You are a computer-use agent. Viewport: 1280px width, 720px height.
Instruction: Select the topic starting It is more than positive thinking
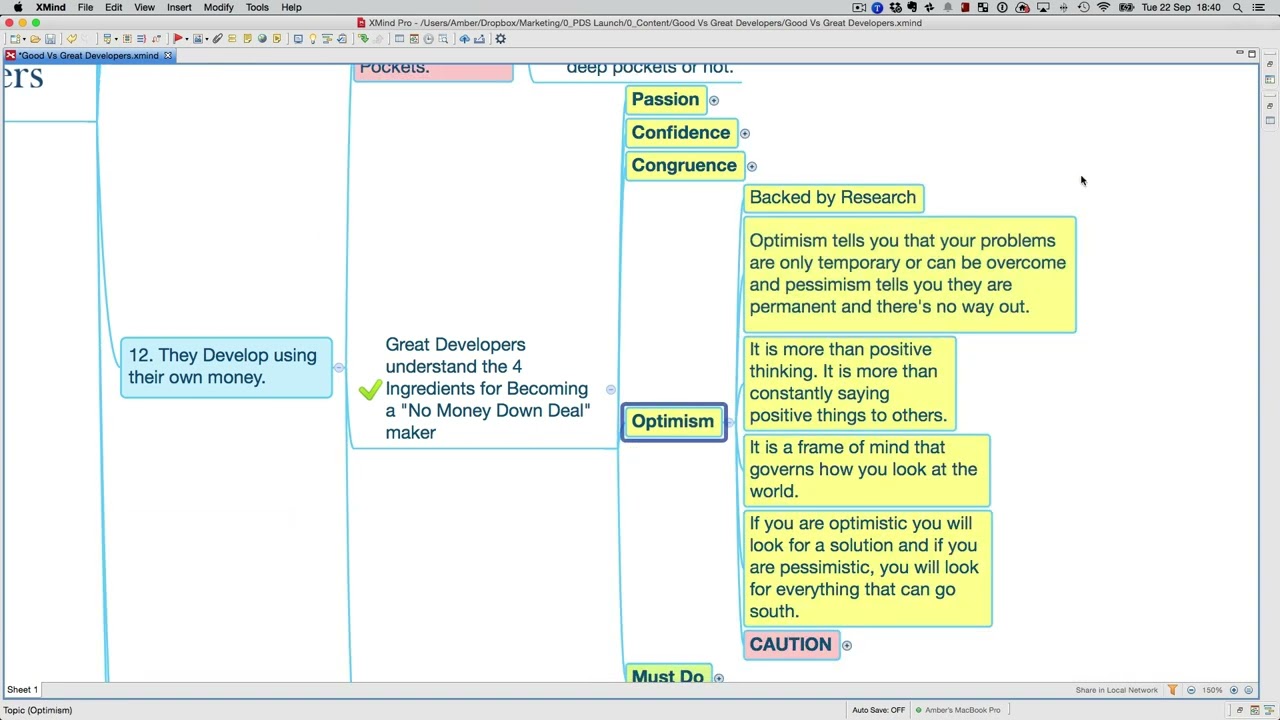(x=849, y=383)
